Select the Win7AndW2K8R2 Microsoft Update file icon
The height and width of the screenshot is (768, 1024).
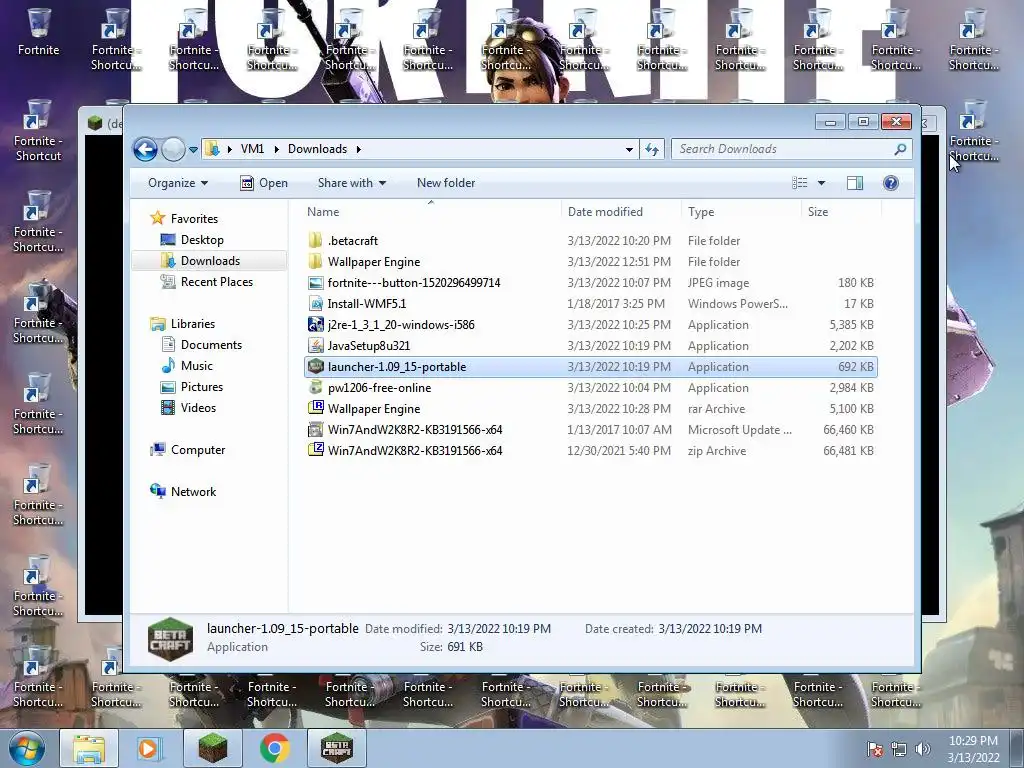pyautogui.click(x=315, y=430)
